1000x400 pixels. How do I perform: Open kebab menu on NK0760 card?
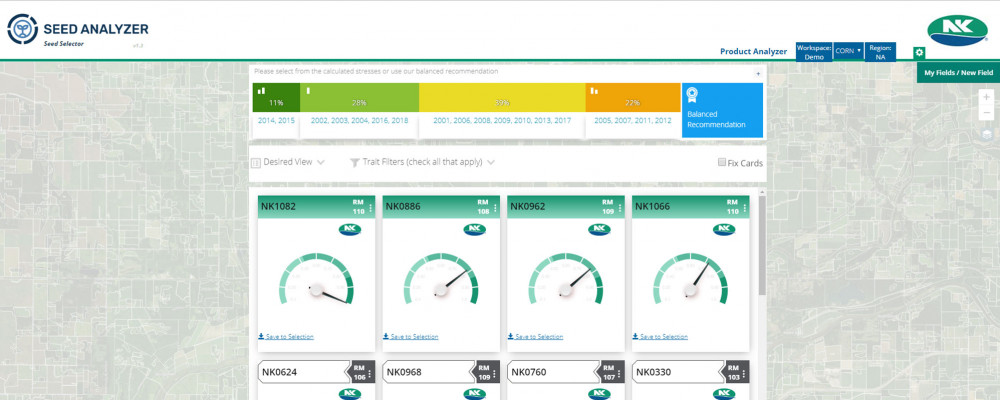coord(619,373)
